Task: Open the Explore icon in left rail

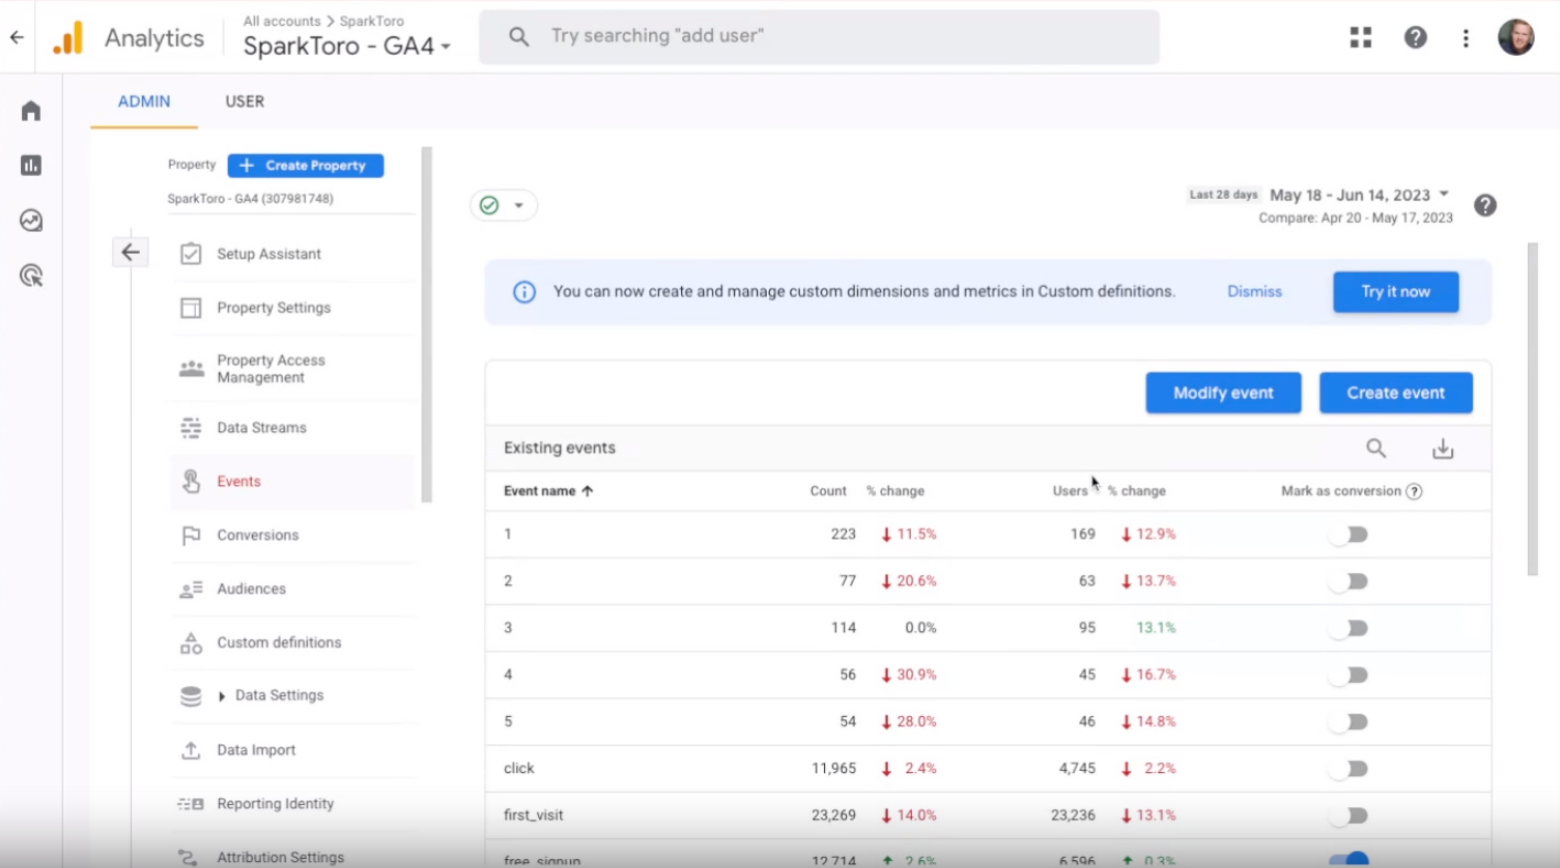Action: point(31,220)
